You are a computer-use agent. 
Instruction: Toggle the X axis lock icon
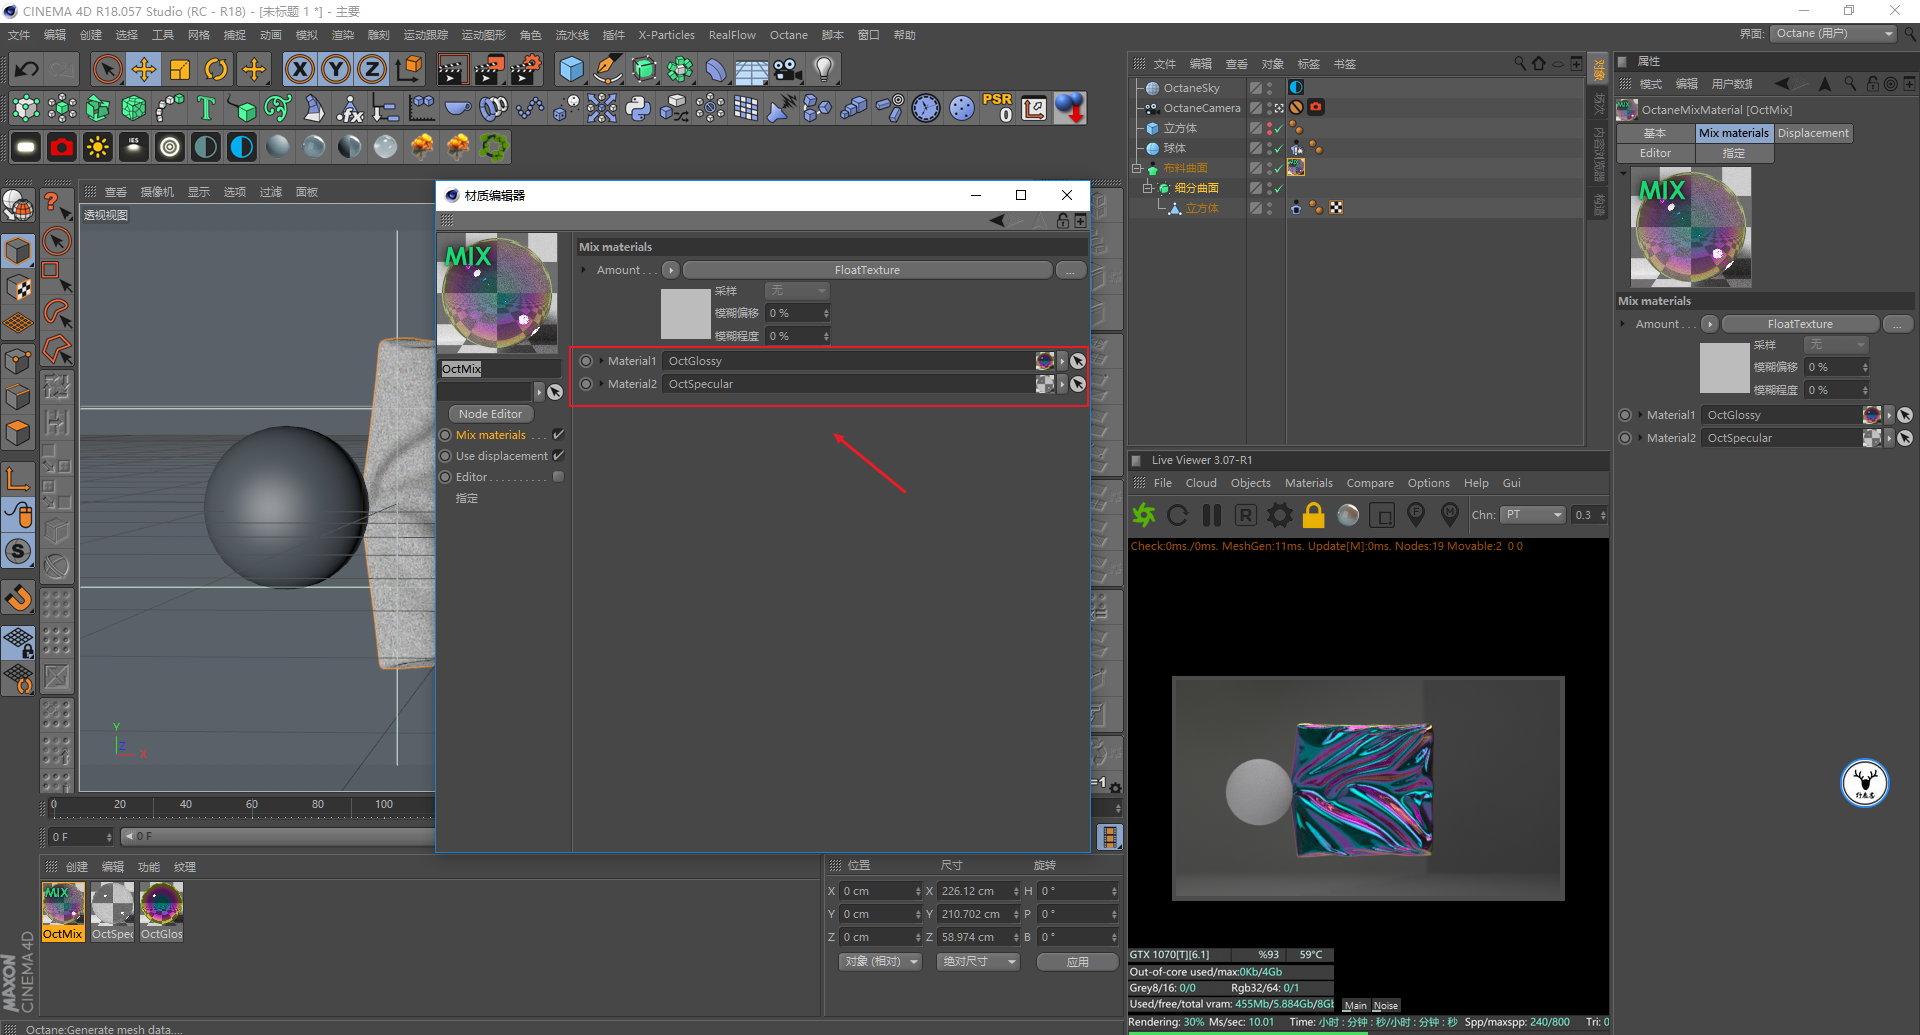point(299,69)
